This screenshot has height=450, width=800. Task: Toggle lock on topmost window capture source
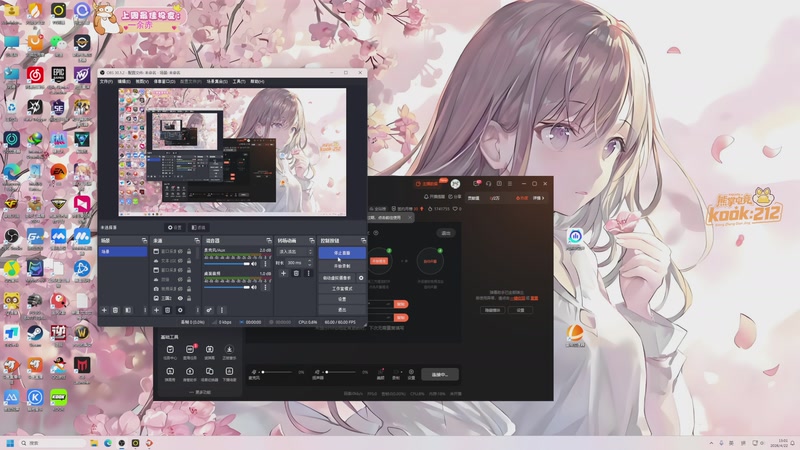189,252
